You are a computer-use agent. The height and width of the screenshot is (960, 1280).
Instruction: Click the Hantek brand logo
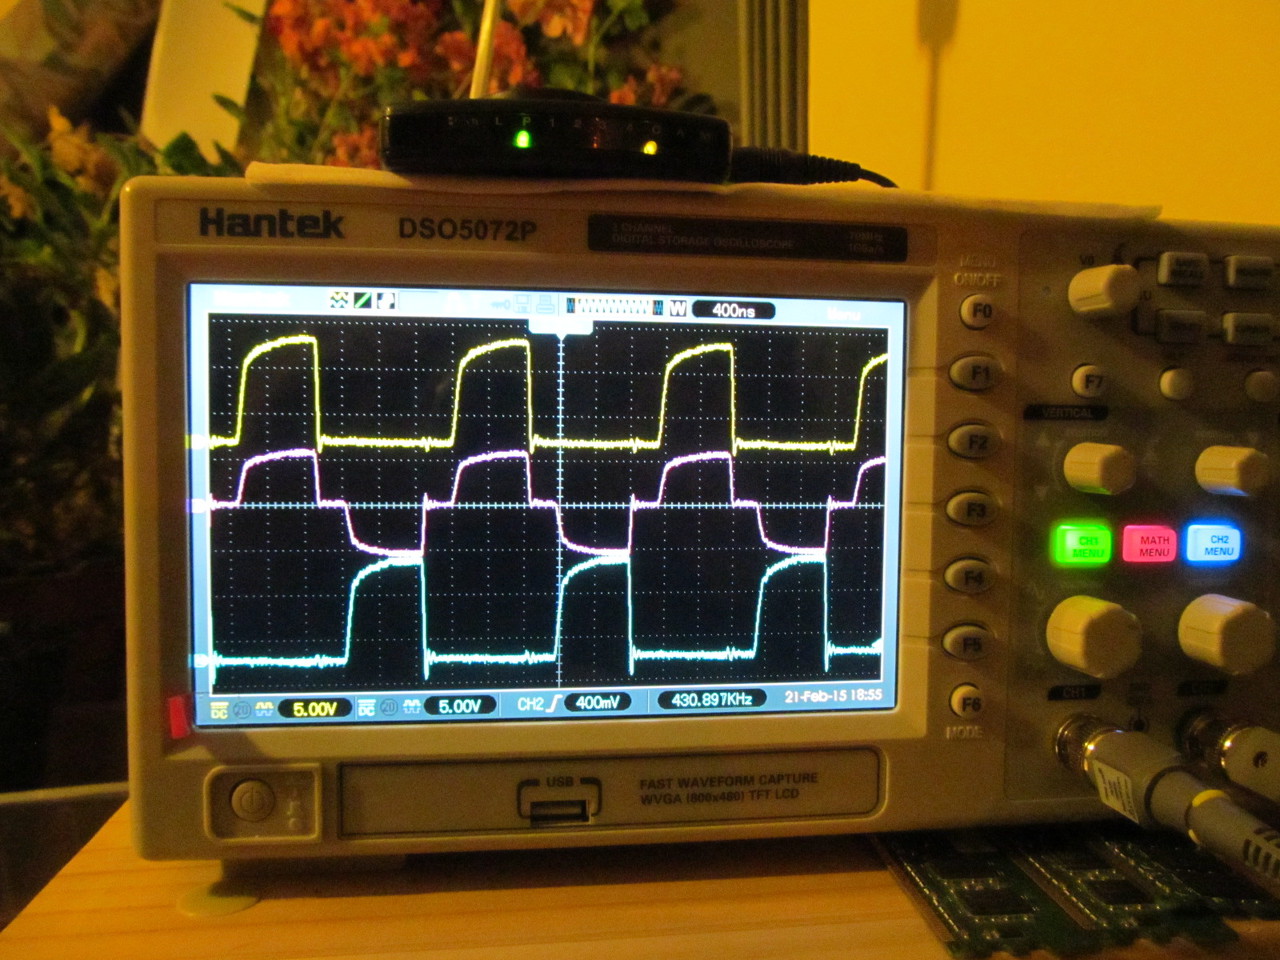[x=272, y=223]
